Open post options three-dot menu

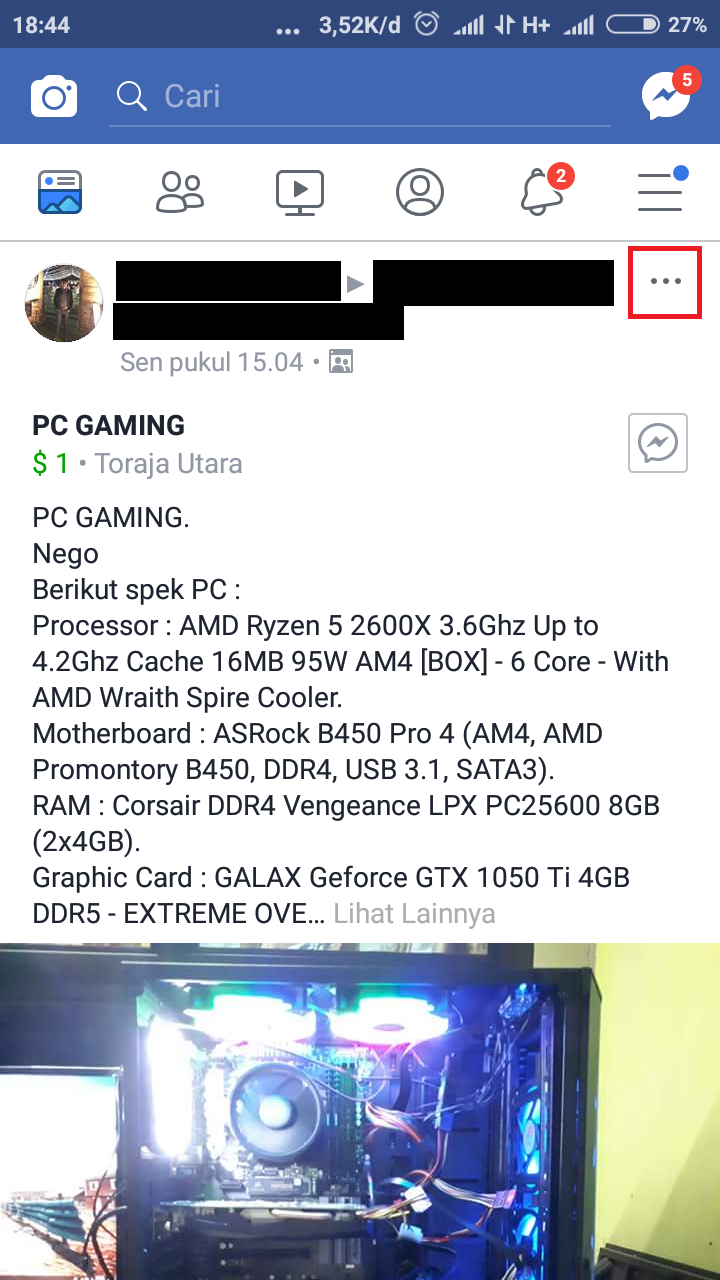click(x=665, y=282)
